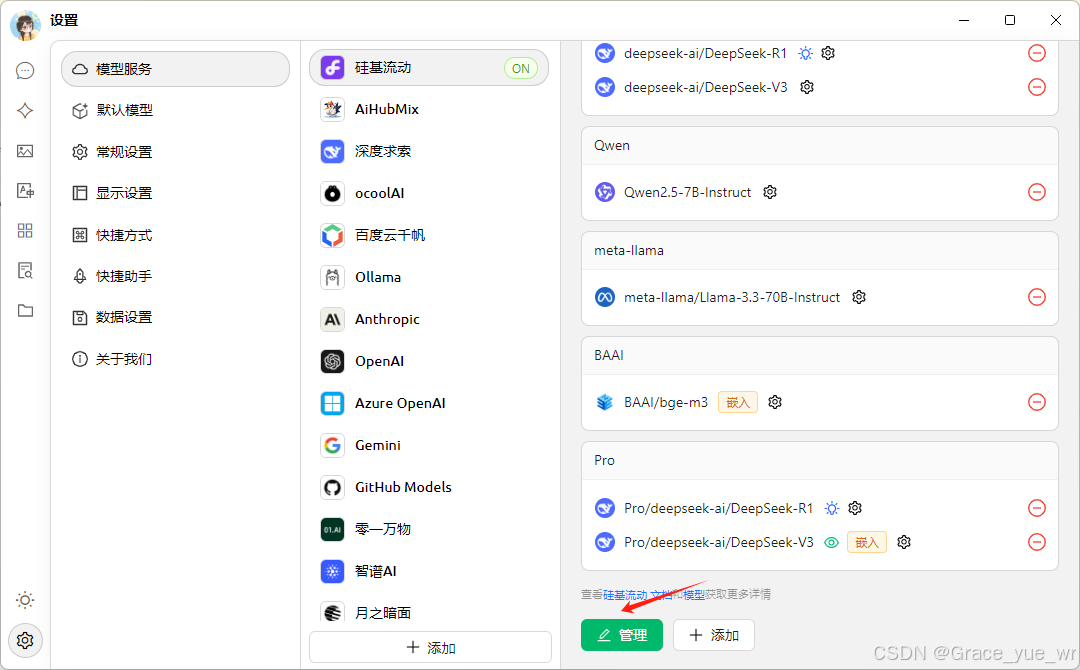
Task: Remove Qwen2.5-7B-Instruct with the minus icon
Action: click(1037, 192)
